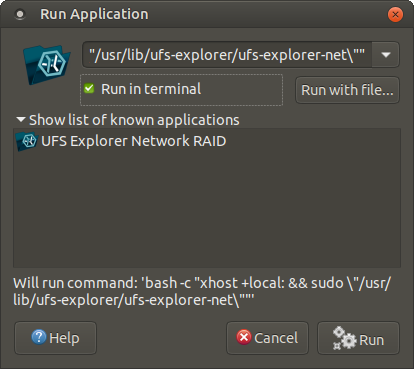This screenshot has height=369, width=414.
Task: Click the Help button
Action: click(x=55, y=338)
